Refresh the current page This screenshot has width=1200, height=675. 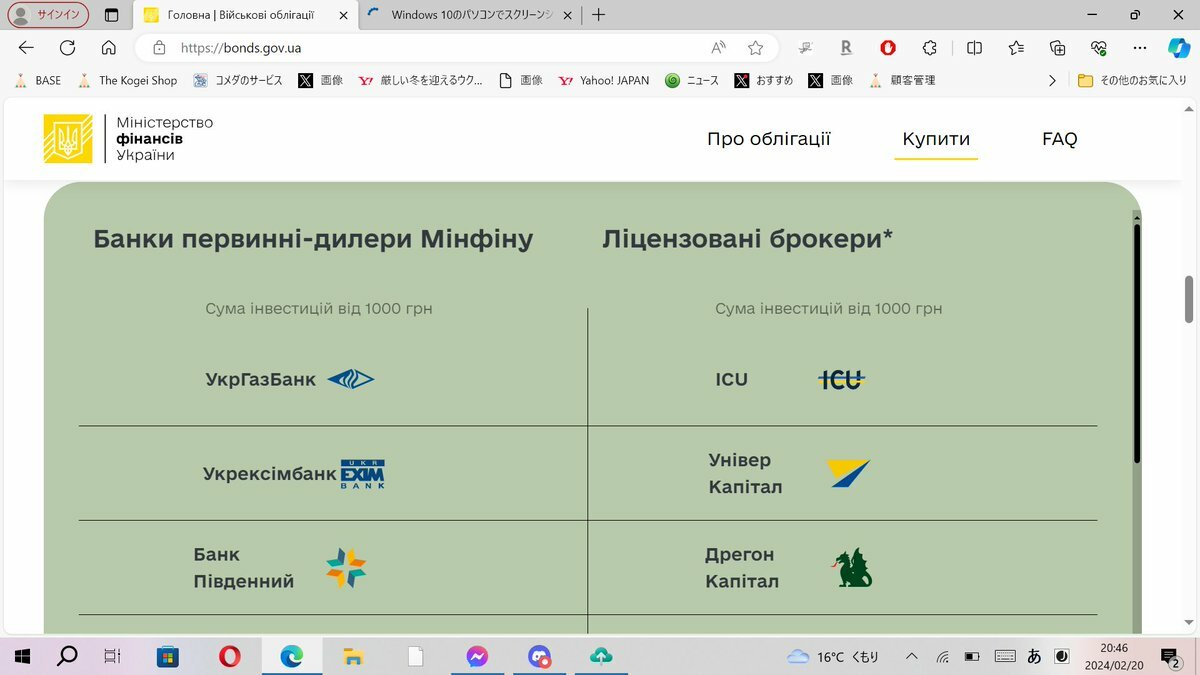[68, 47]
